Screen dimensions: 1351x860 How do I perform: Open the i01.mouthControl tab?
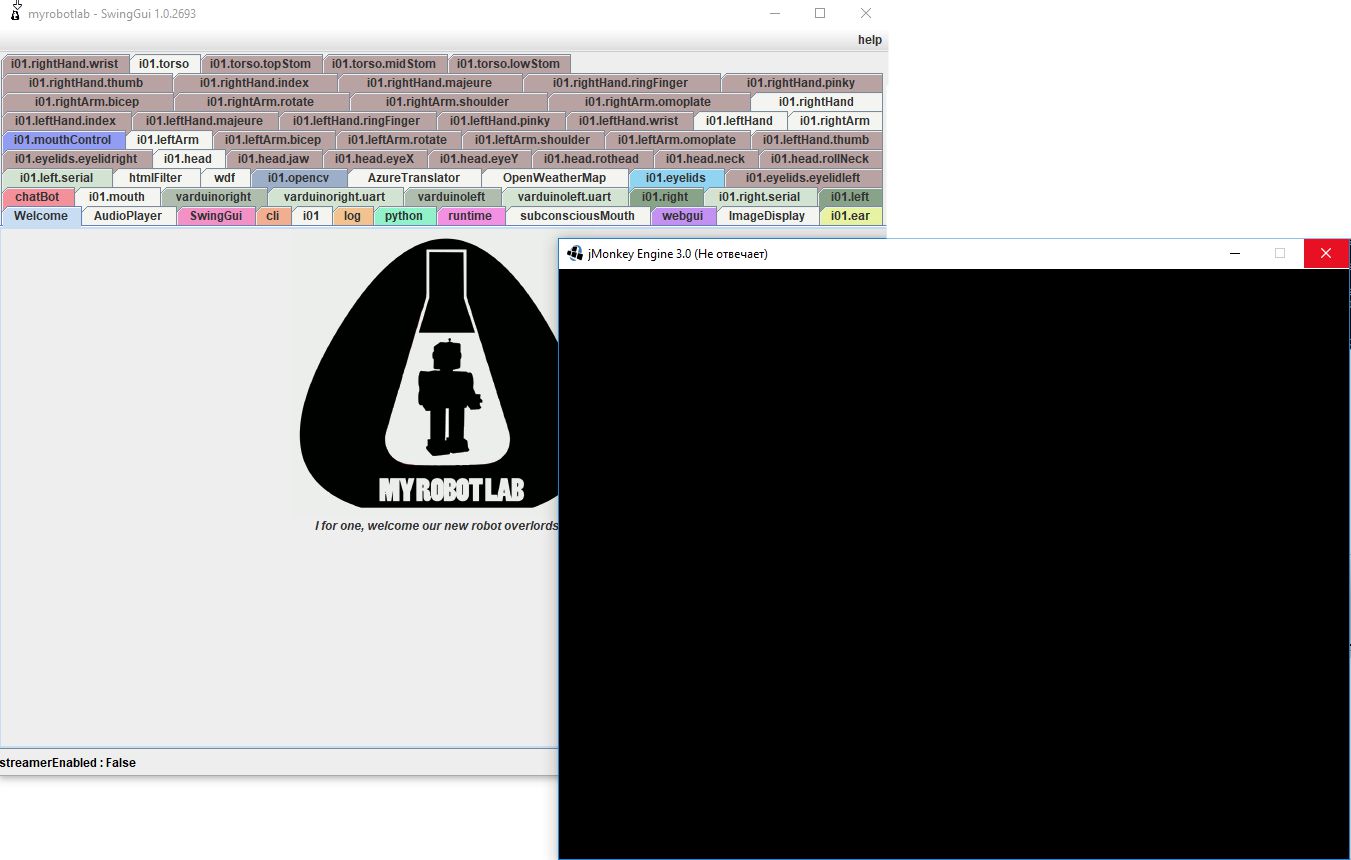tap(63, 140)
